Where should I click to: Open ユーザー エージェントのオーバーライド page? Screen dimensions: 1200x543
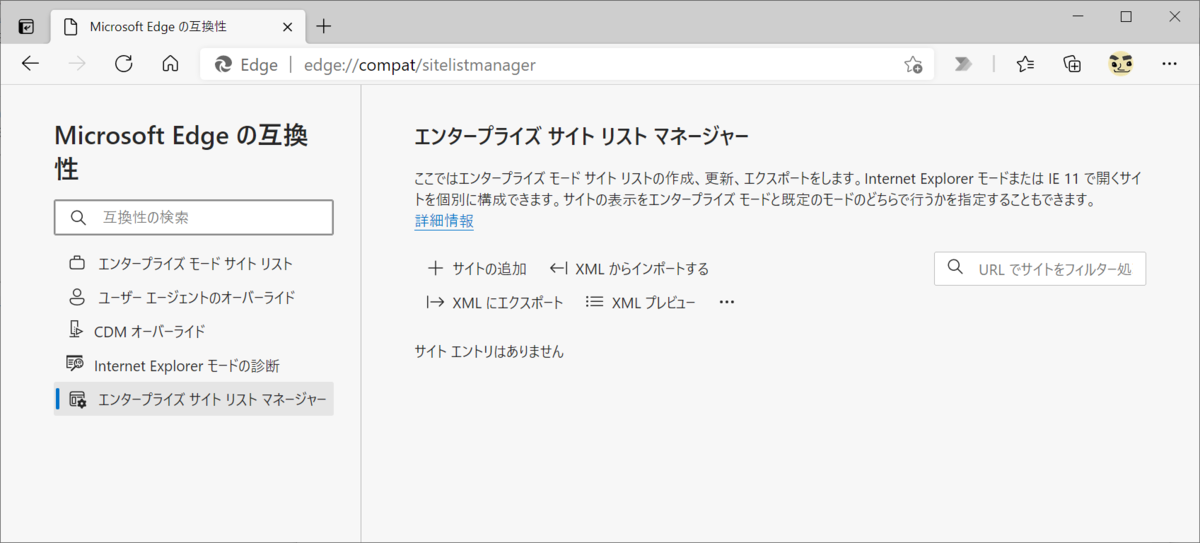tap(194, 297)
